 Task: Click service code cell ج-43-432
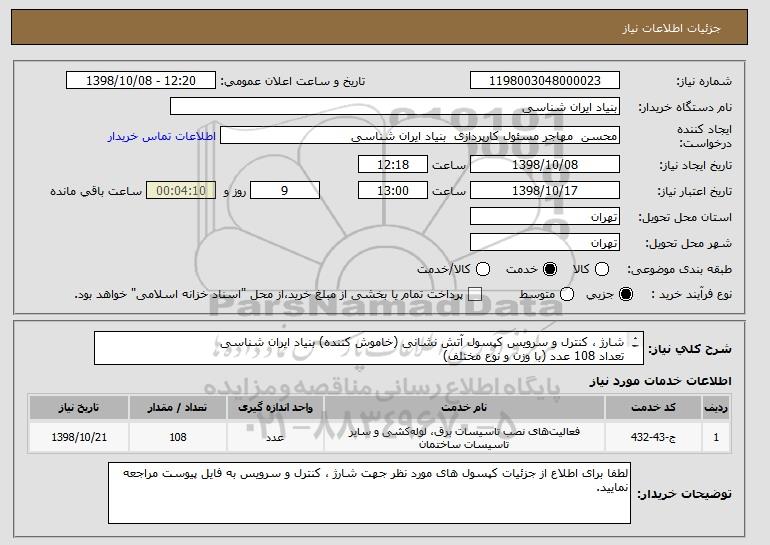(653, 436)
